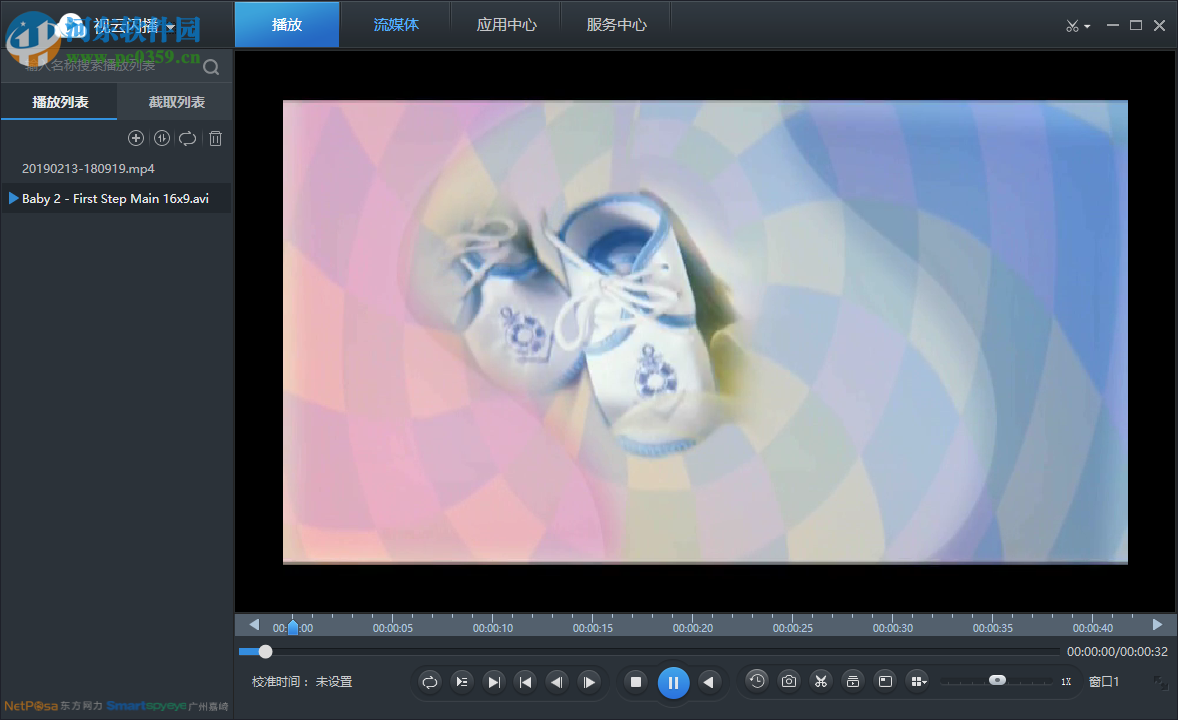The width and height of the screenshot is (1178, 720).
Task: Maximize the player window
Action: (x=1136, y=26)
